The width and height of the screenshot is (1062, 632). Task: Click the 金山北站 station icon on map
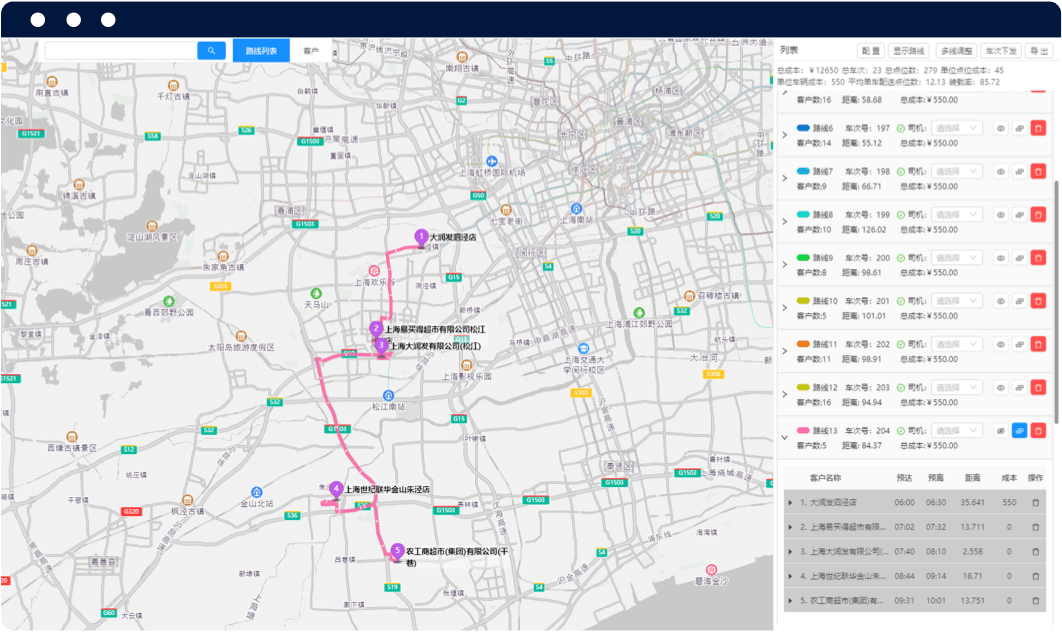point(257,492)
